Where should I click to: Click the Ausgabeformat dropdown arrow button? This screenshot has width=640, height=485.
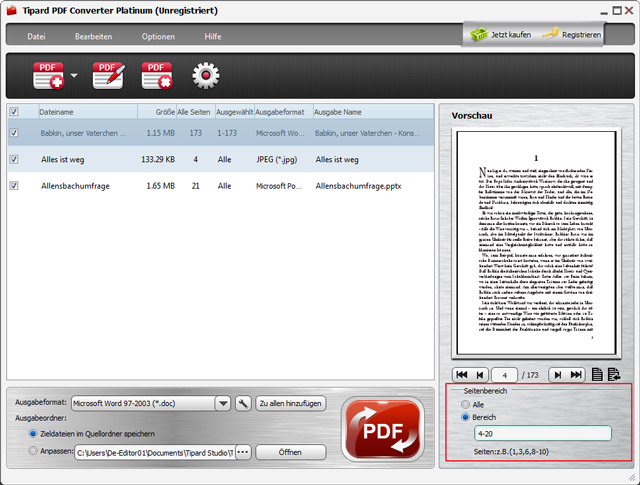click(223, 403)
